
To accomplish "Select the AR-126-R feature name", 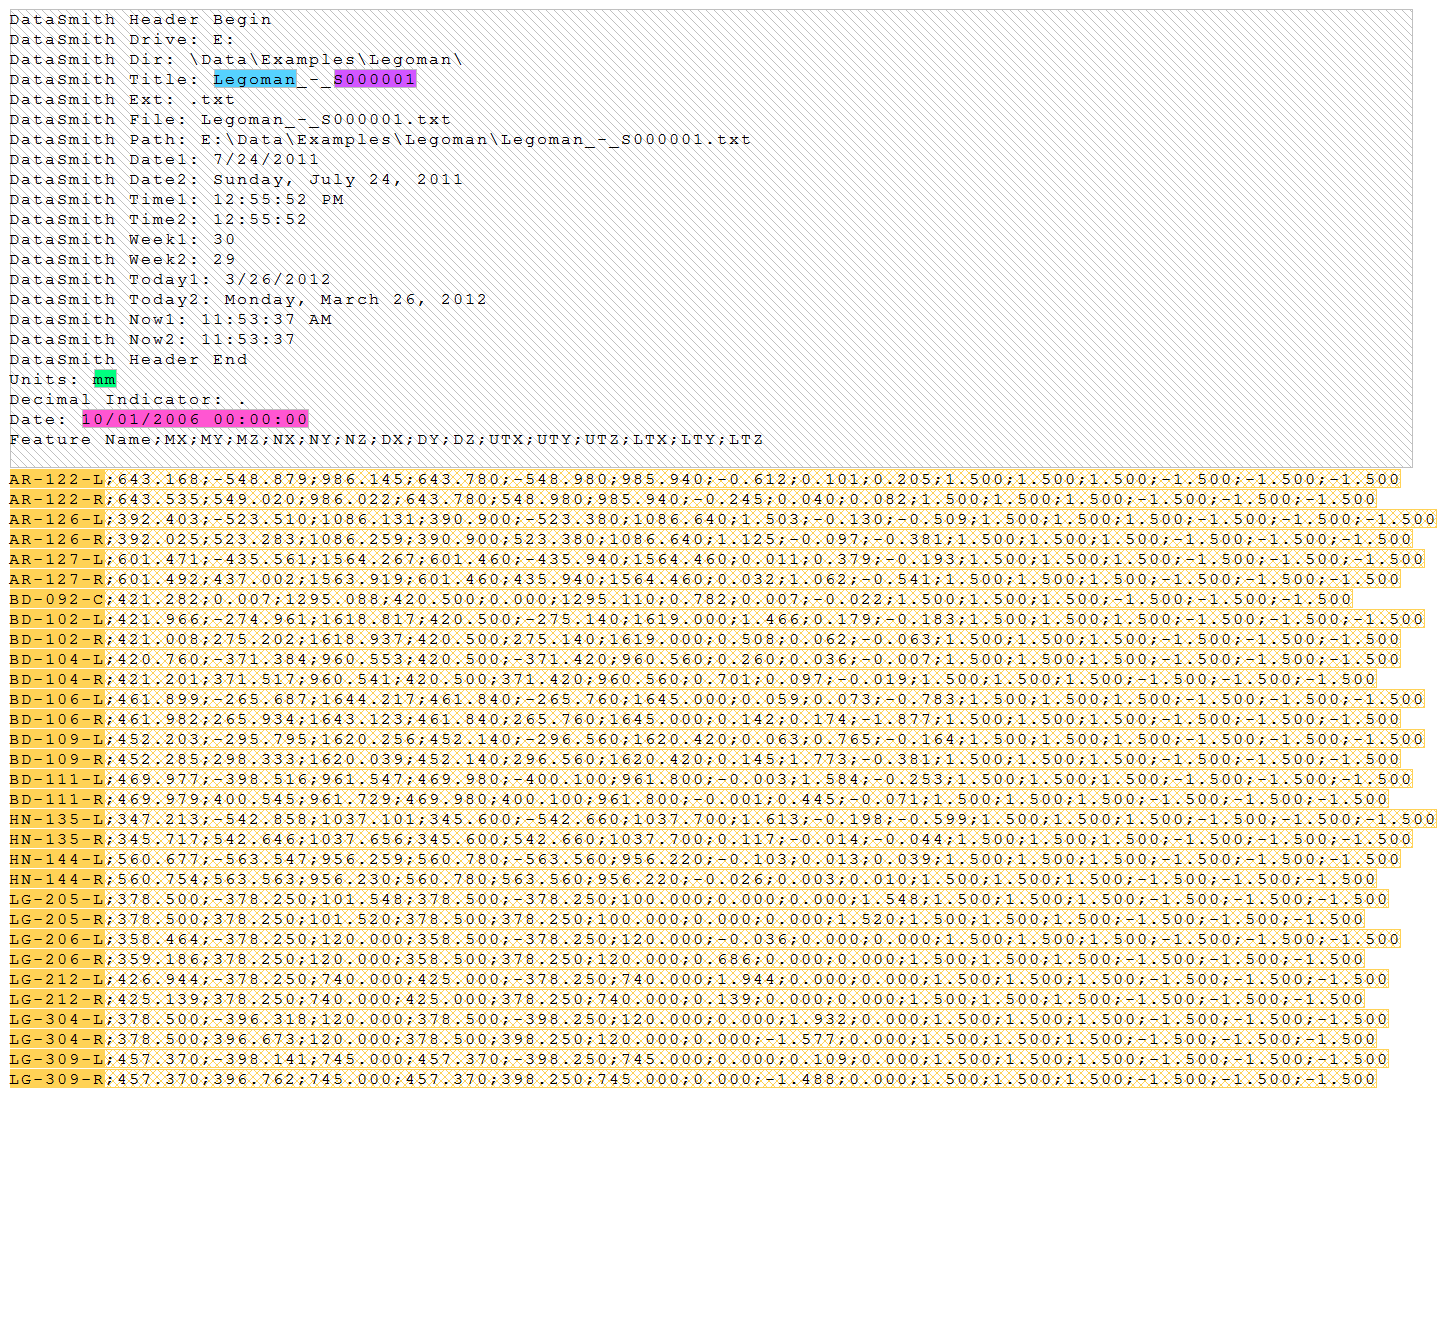I will [x=57, y=539].
